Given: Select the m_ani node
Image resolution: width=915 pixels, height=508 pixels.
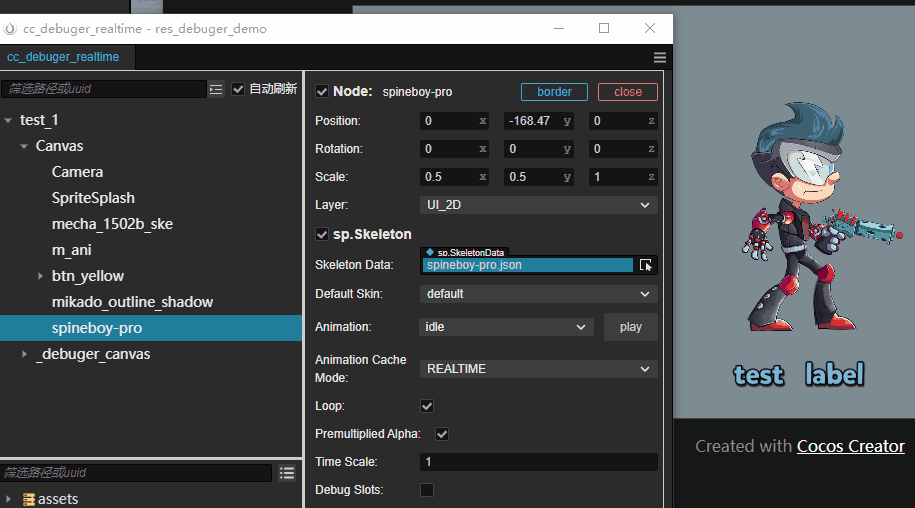Looking at the screenshot, I should tap(71, 250).
